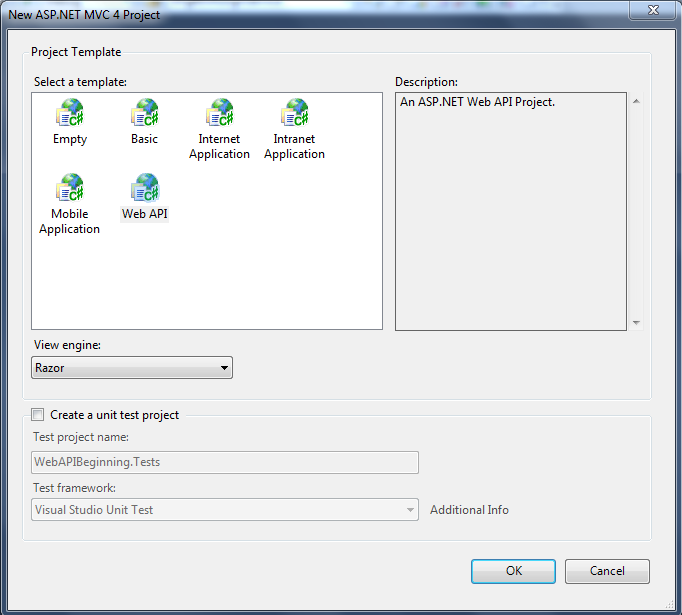Open the Additional Info link
Viewport: 682px width, 615px height.
tap(469, 510)
